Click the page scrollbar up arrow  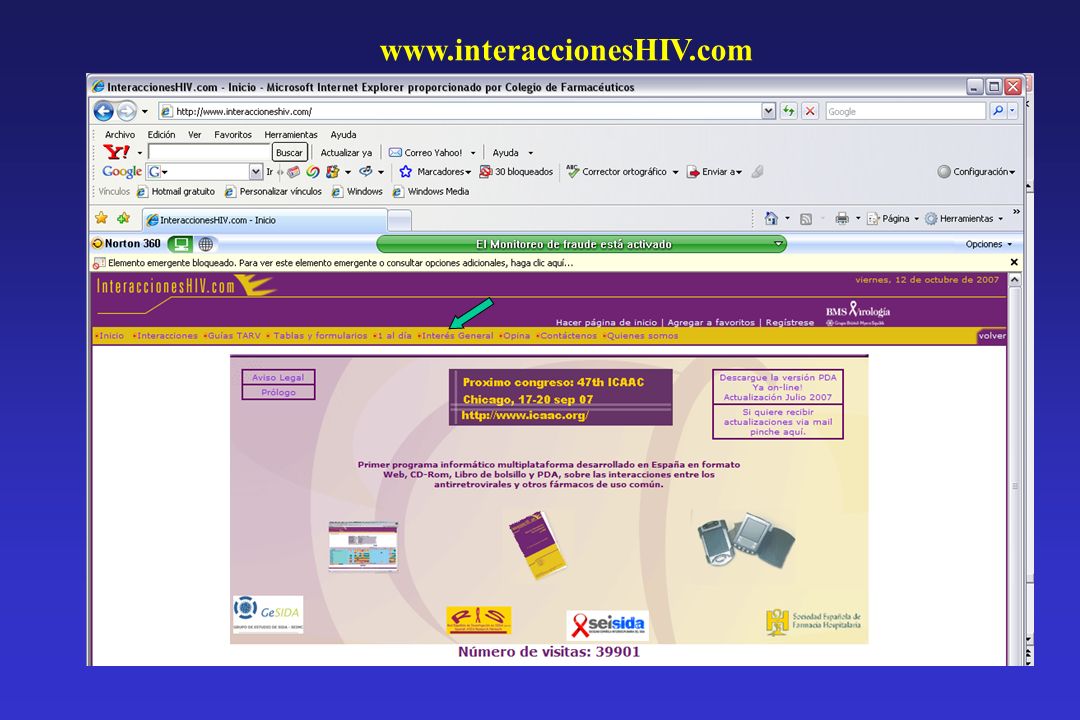pos(1014,280)
